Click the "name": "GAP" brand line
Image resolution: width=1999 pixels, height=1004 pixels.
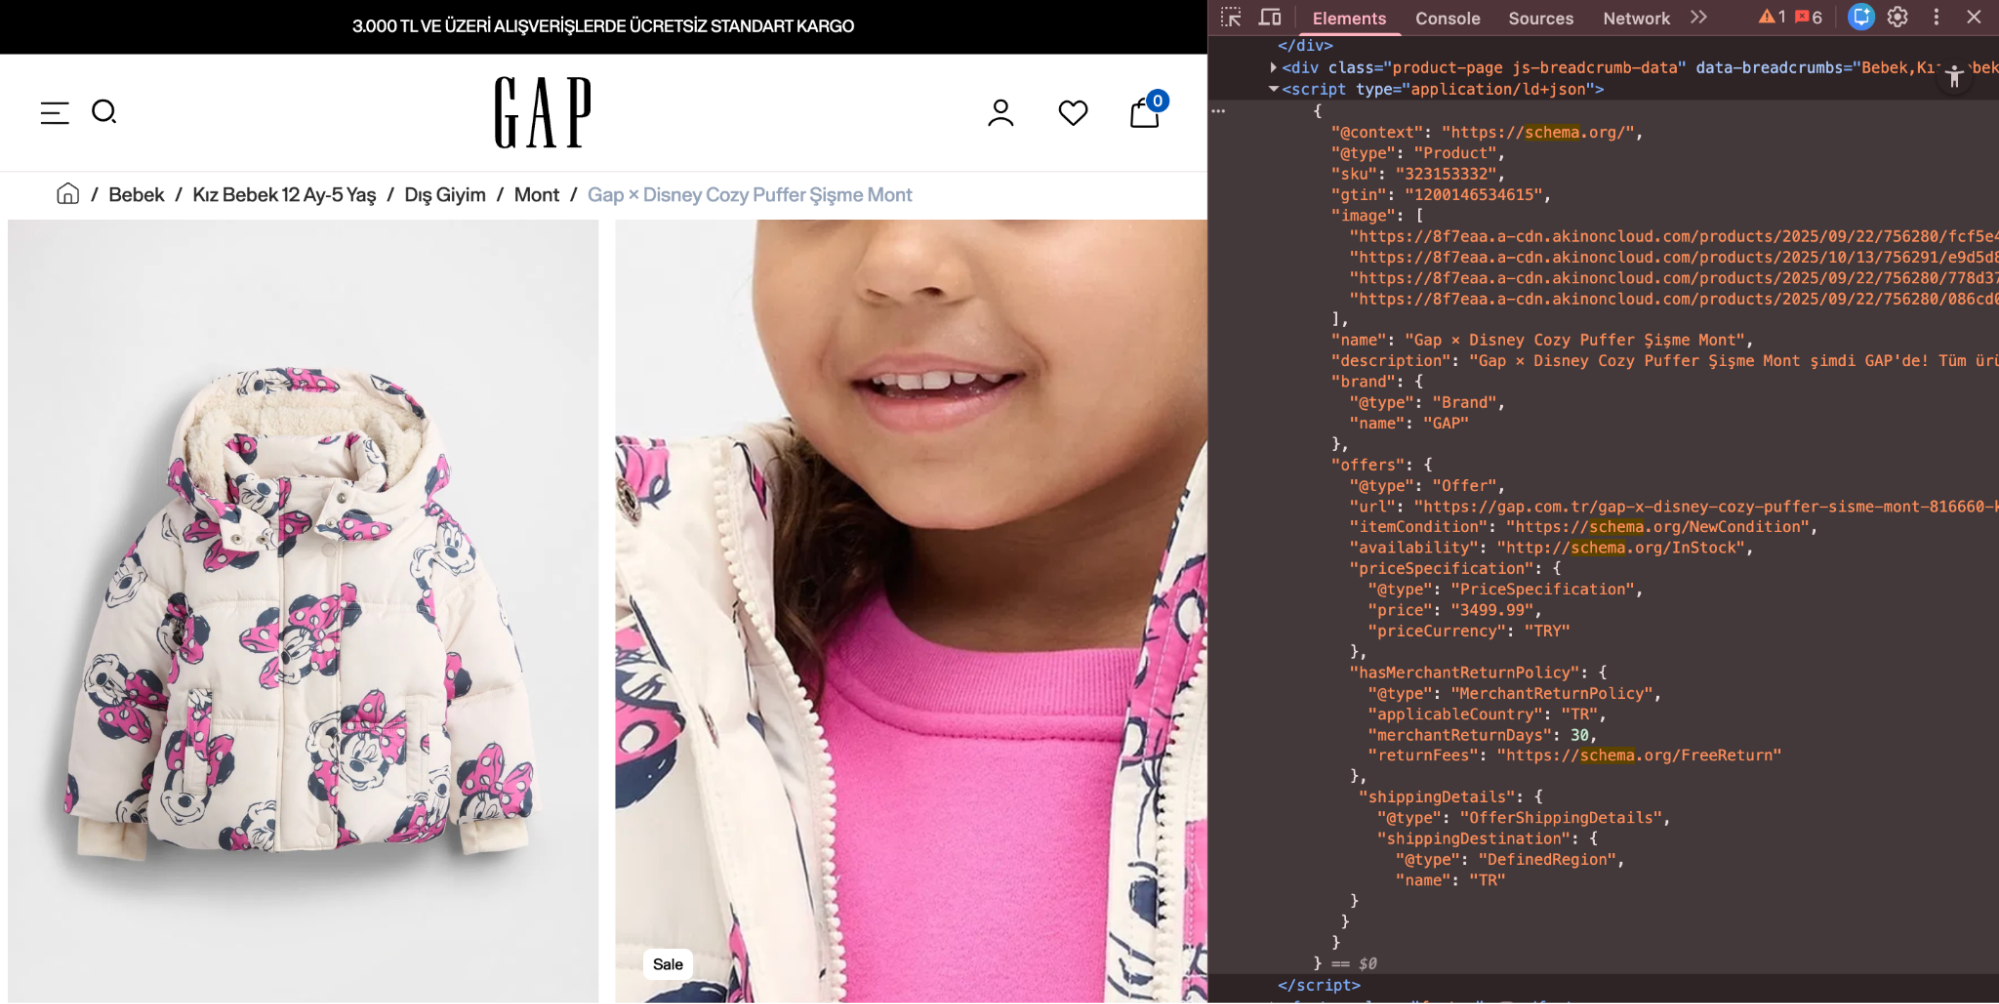point(1408,423)
